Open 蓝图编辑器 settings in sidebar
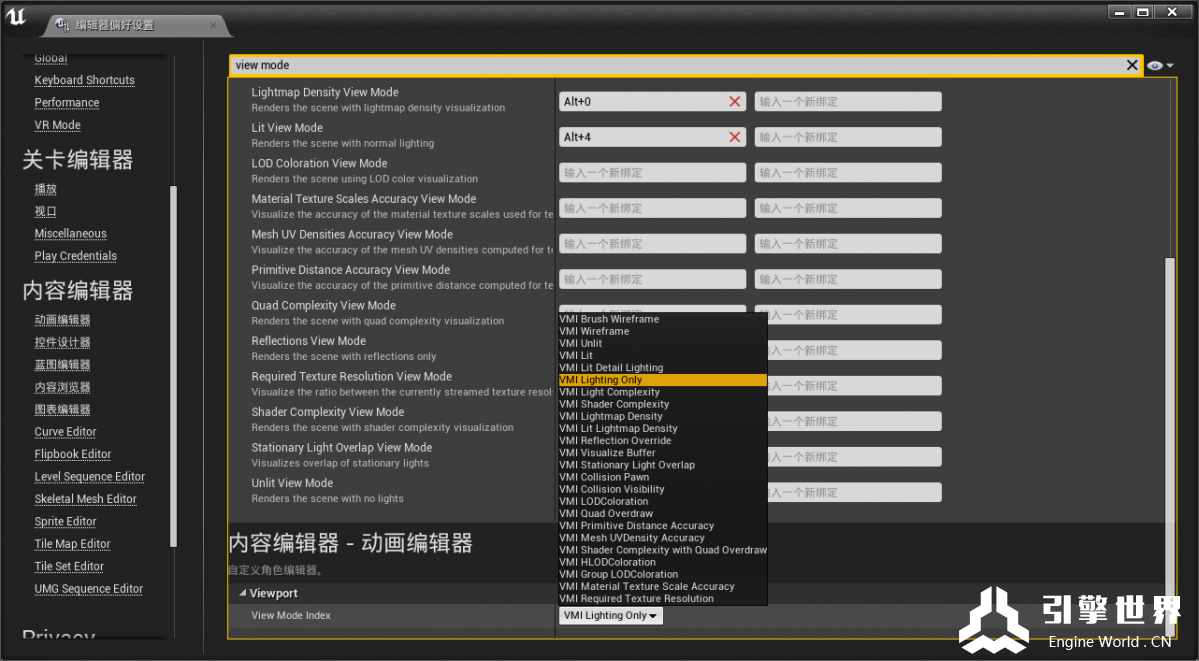Screen dimensions: 1199x661 [62, 364]
